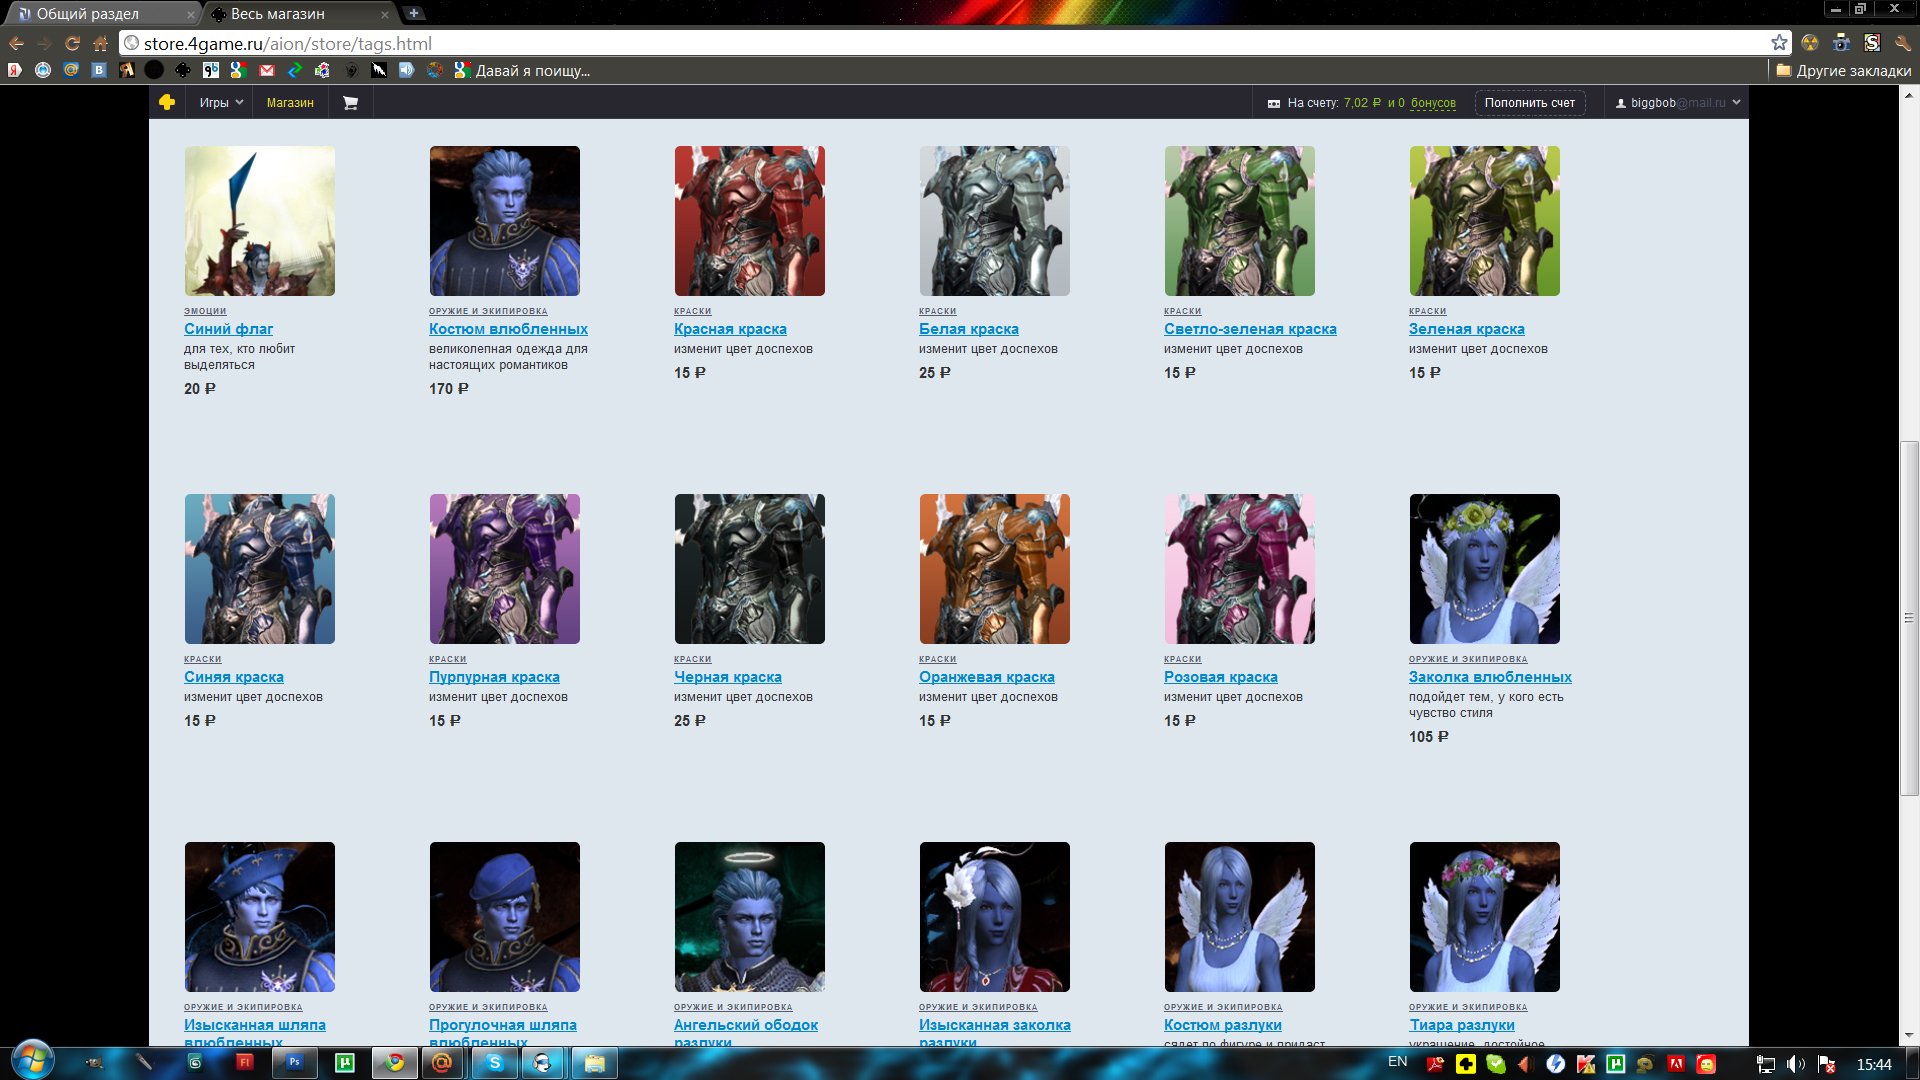This screenshot has width=1920, height=1080.
Task: Click the Черная краска armor thumbnail
Action: pyautogui.click(x=749, y=568)
